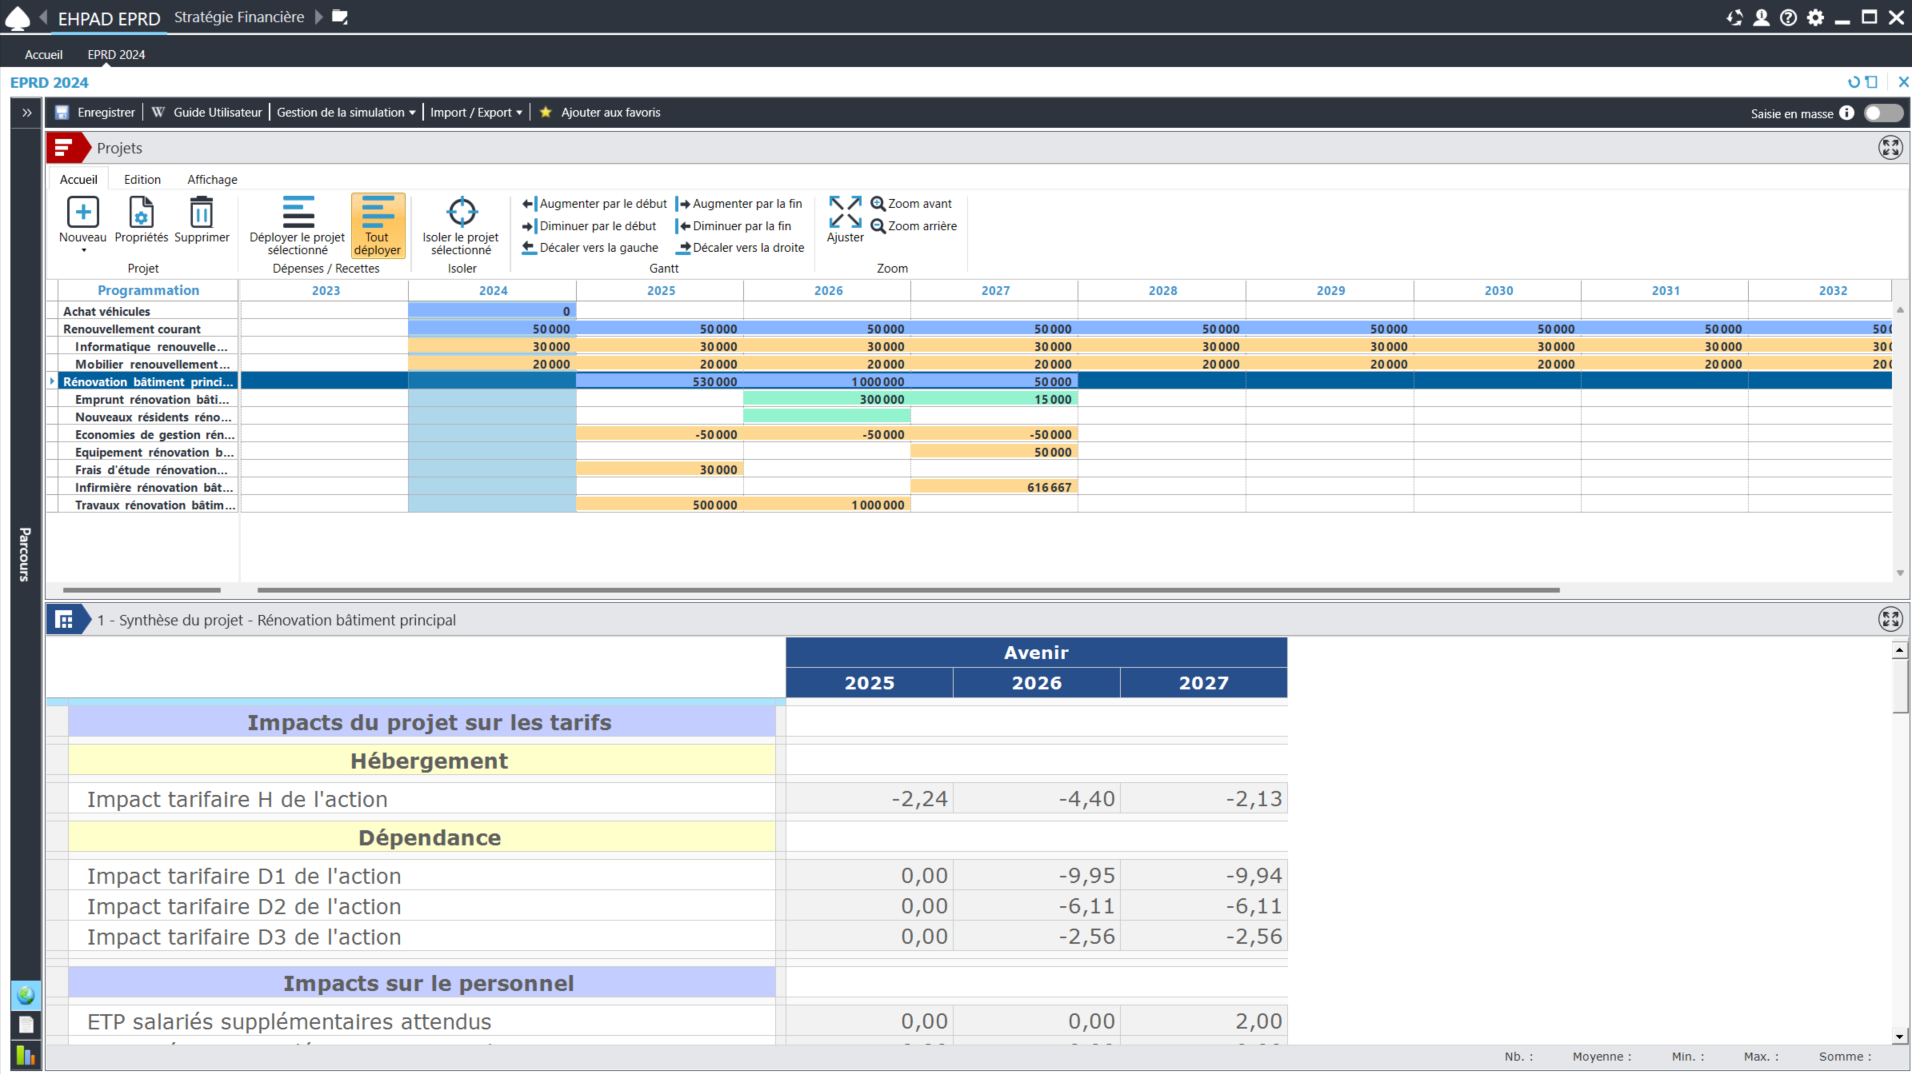Click Décaler vers la droite
Viewport: 1912px width, 1074px height.
click(x=740, y=248)
